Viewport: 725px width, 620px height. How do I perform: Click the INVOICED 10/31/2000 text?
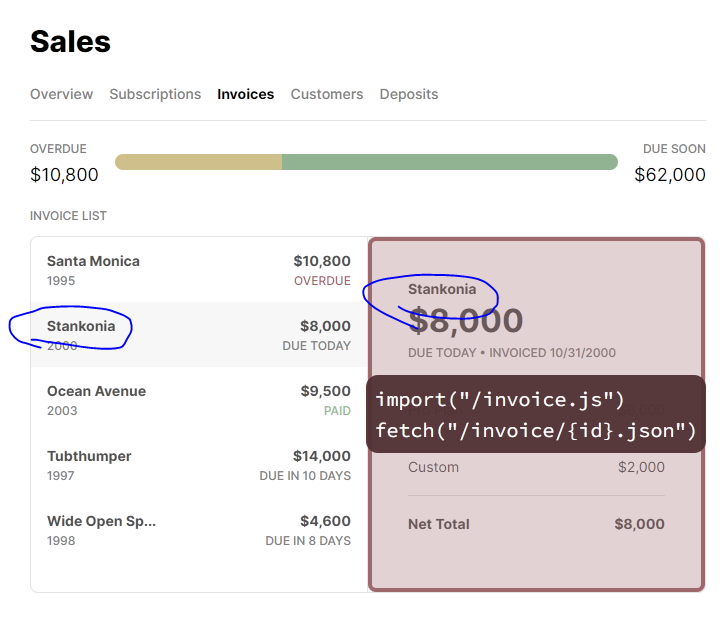coord(553,353)
